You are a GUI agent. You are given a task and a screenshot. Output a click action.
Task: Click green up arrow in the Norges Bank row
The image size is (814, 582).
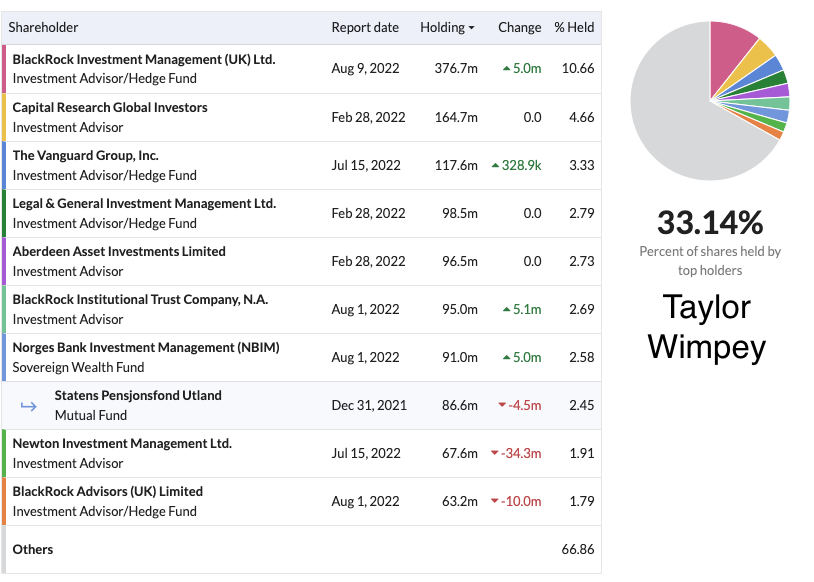coord(507,357)
